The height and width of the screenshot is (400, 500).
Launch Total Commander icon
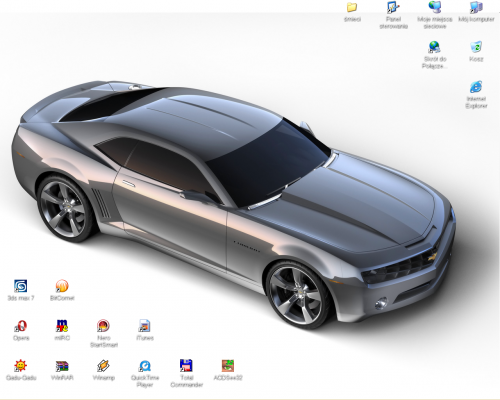pyautogui.click(x=186, y=366)
